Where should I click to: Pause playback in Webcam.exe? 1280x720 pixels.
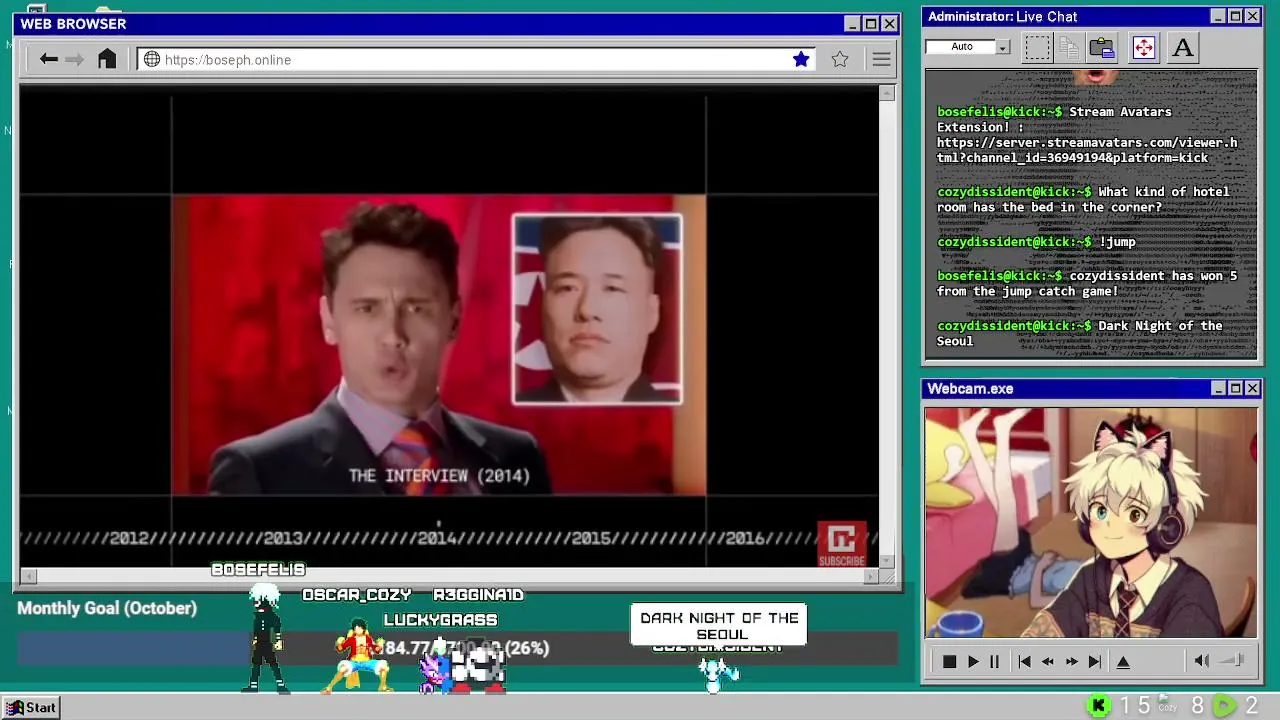[x=994, y=661]
